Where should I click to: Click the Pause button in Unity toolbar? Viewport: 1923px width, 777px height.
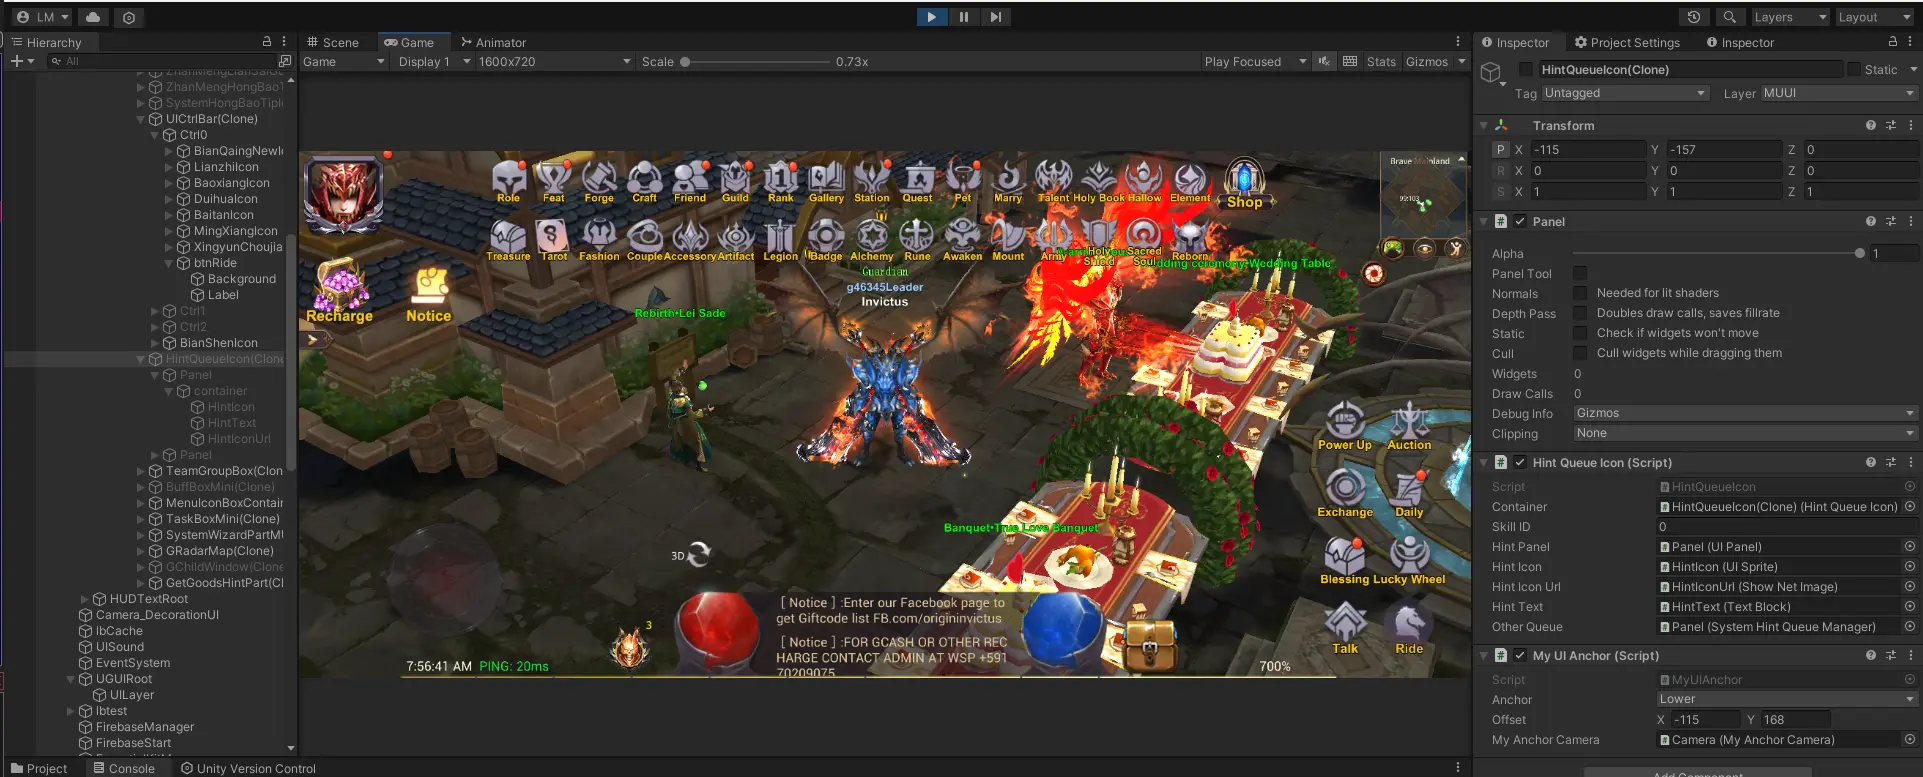(963, 17)
